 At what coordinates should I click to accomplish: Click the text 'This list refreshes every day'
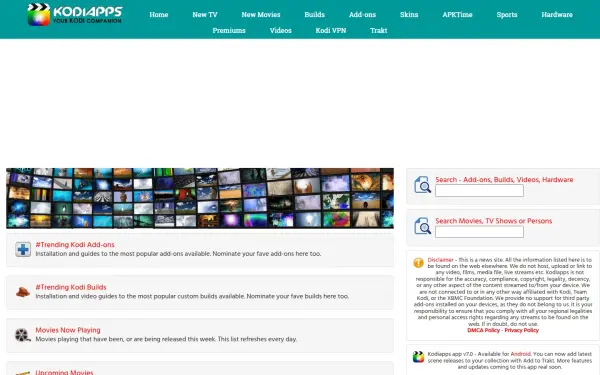[x=257, y=339]
